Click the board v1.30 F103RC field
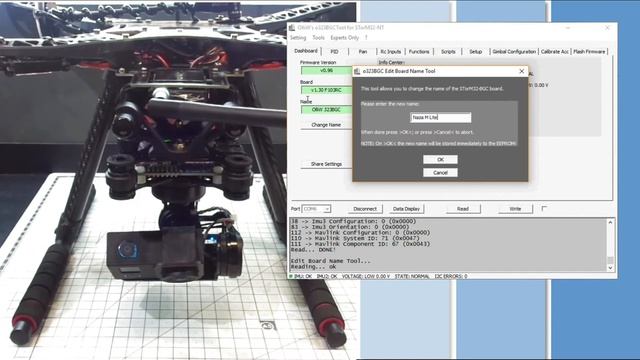The height and width of the screenshot is (360, 640). pos(326,90)
